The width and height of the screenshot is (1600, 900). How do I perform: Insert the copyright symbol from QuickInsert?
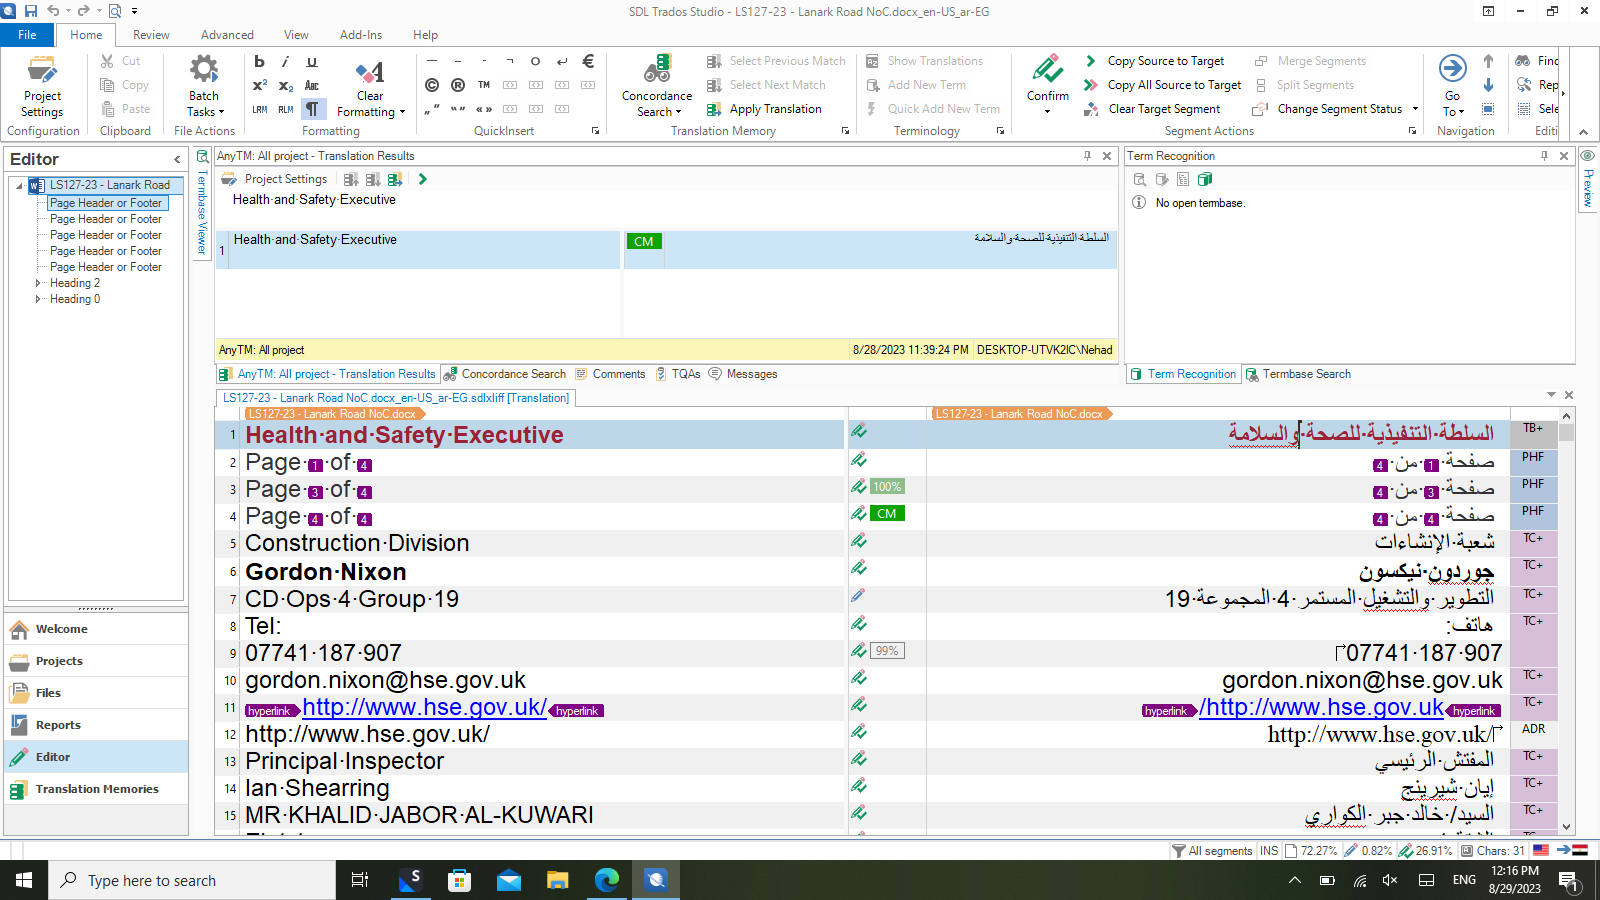click(x=432, y=85)
